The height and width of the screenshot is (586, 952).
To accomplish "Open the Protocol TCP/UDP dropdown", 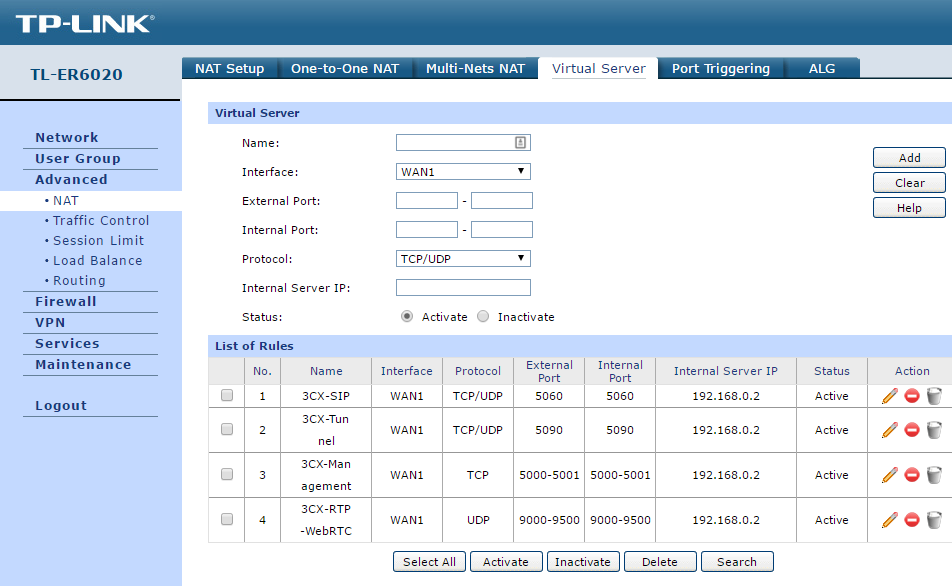I will [463, 259].
